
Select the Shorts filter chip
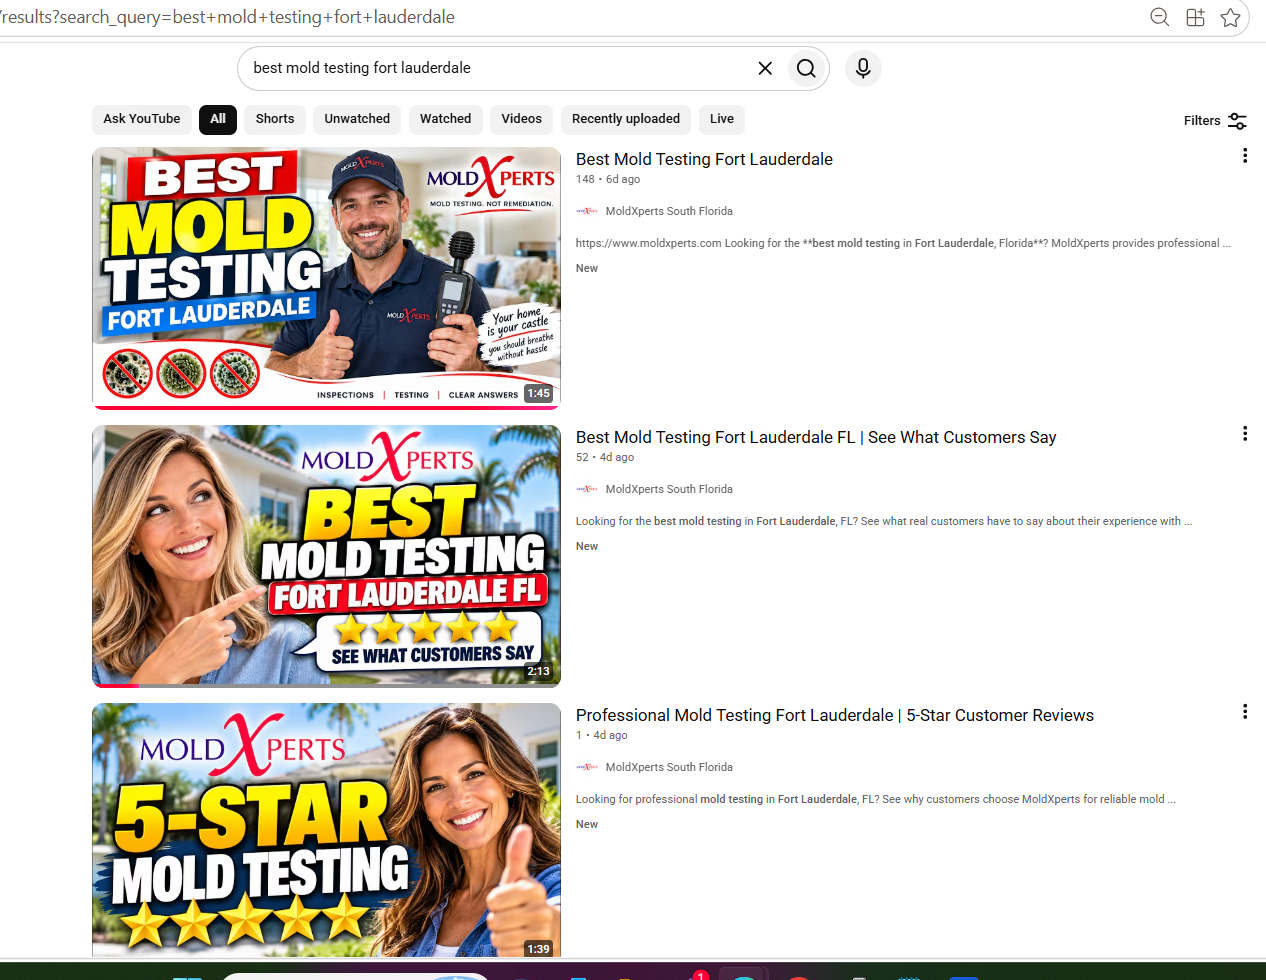[275, 119]
